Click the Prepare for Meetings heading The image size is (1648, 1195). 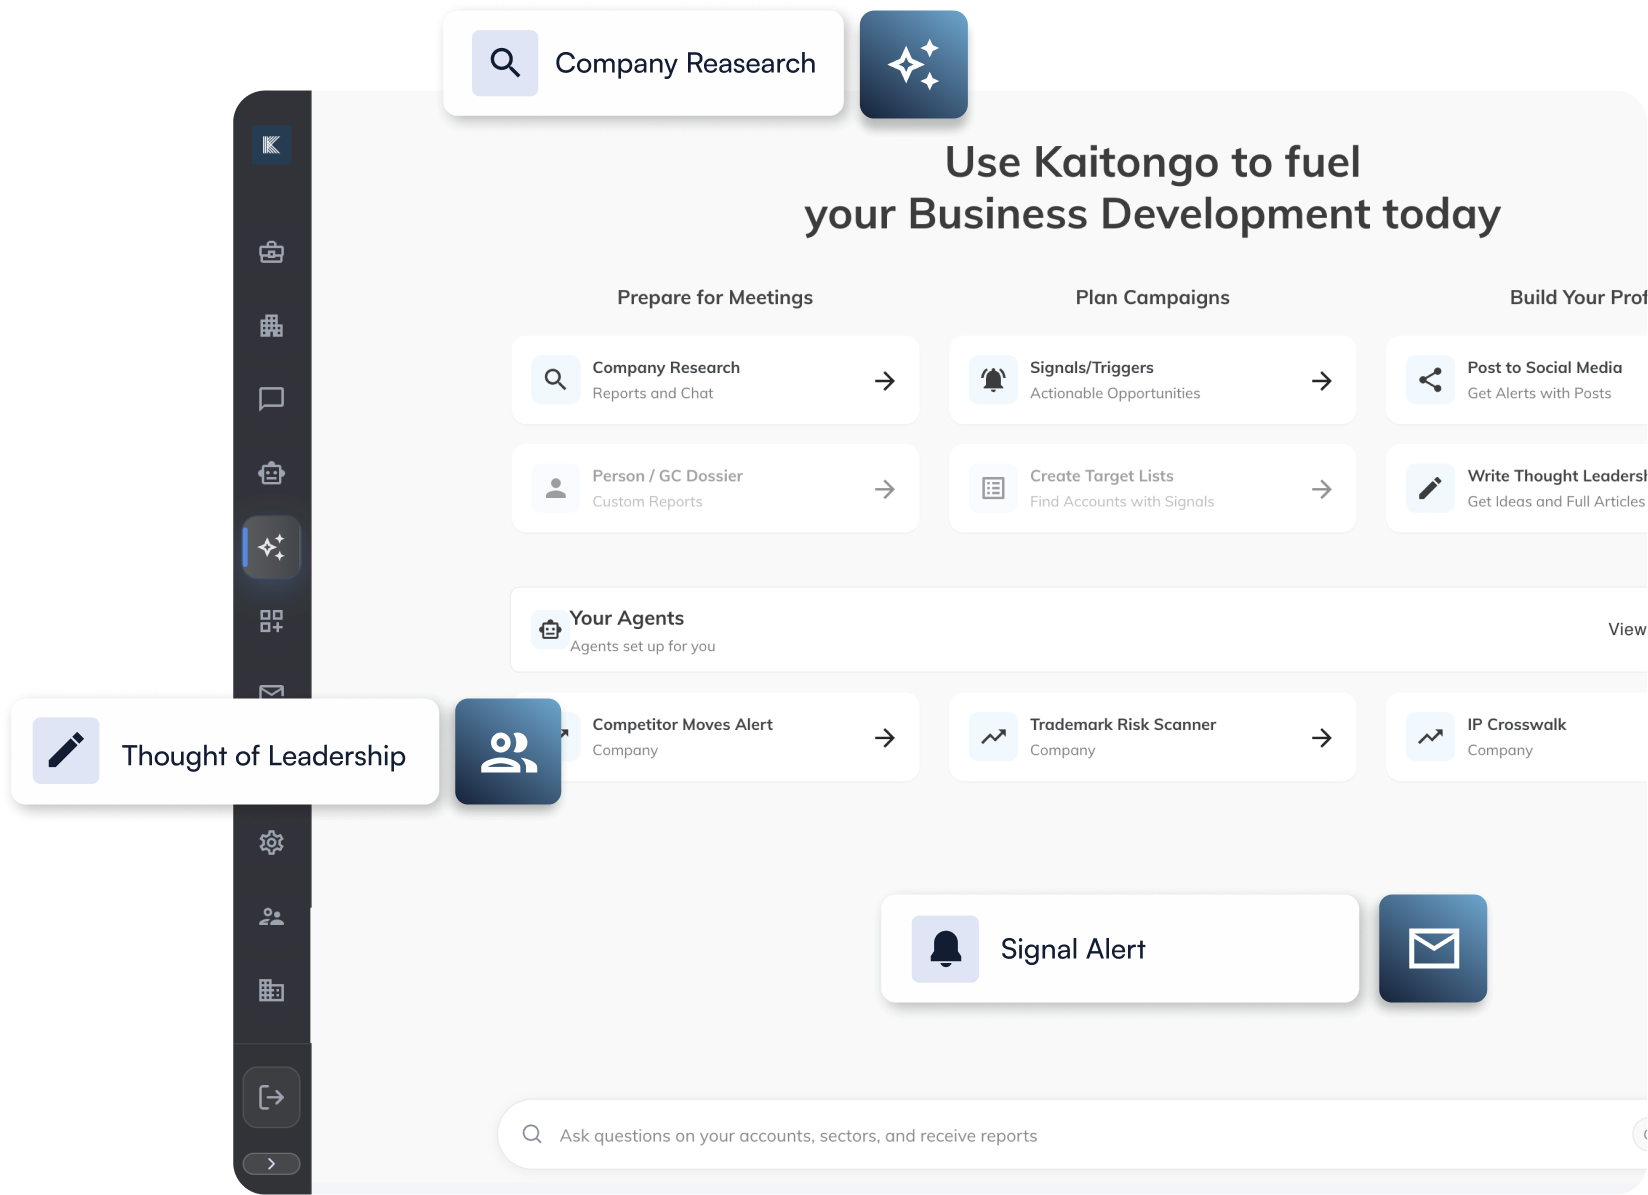pos(715,297)
